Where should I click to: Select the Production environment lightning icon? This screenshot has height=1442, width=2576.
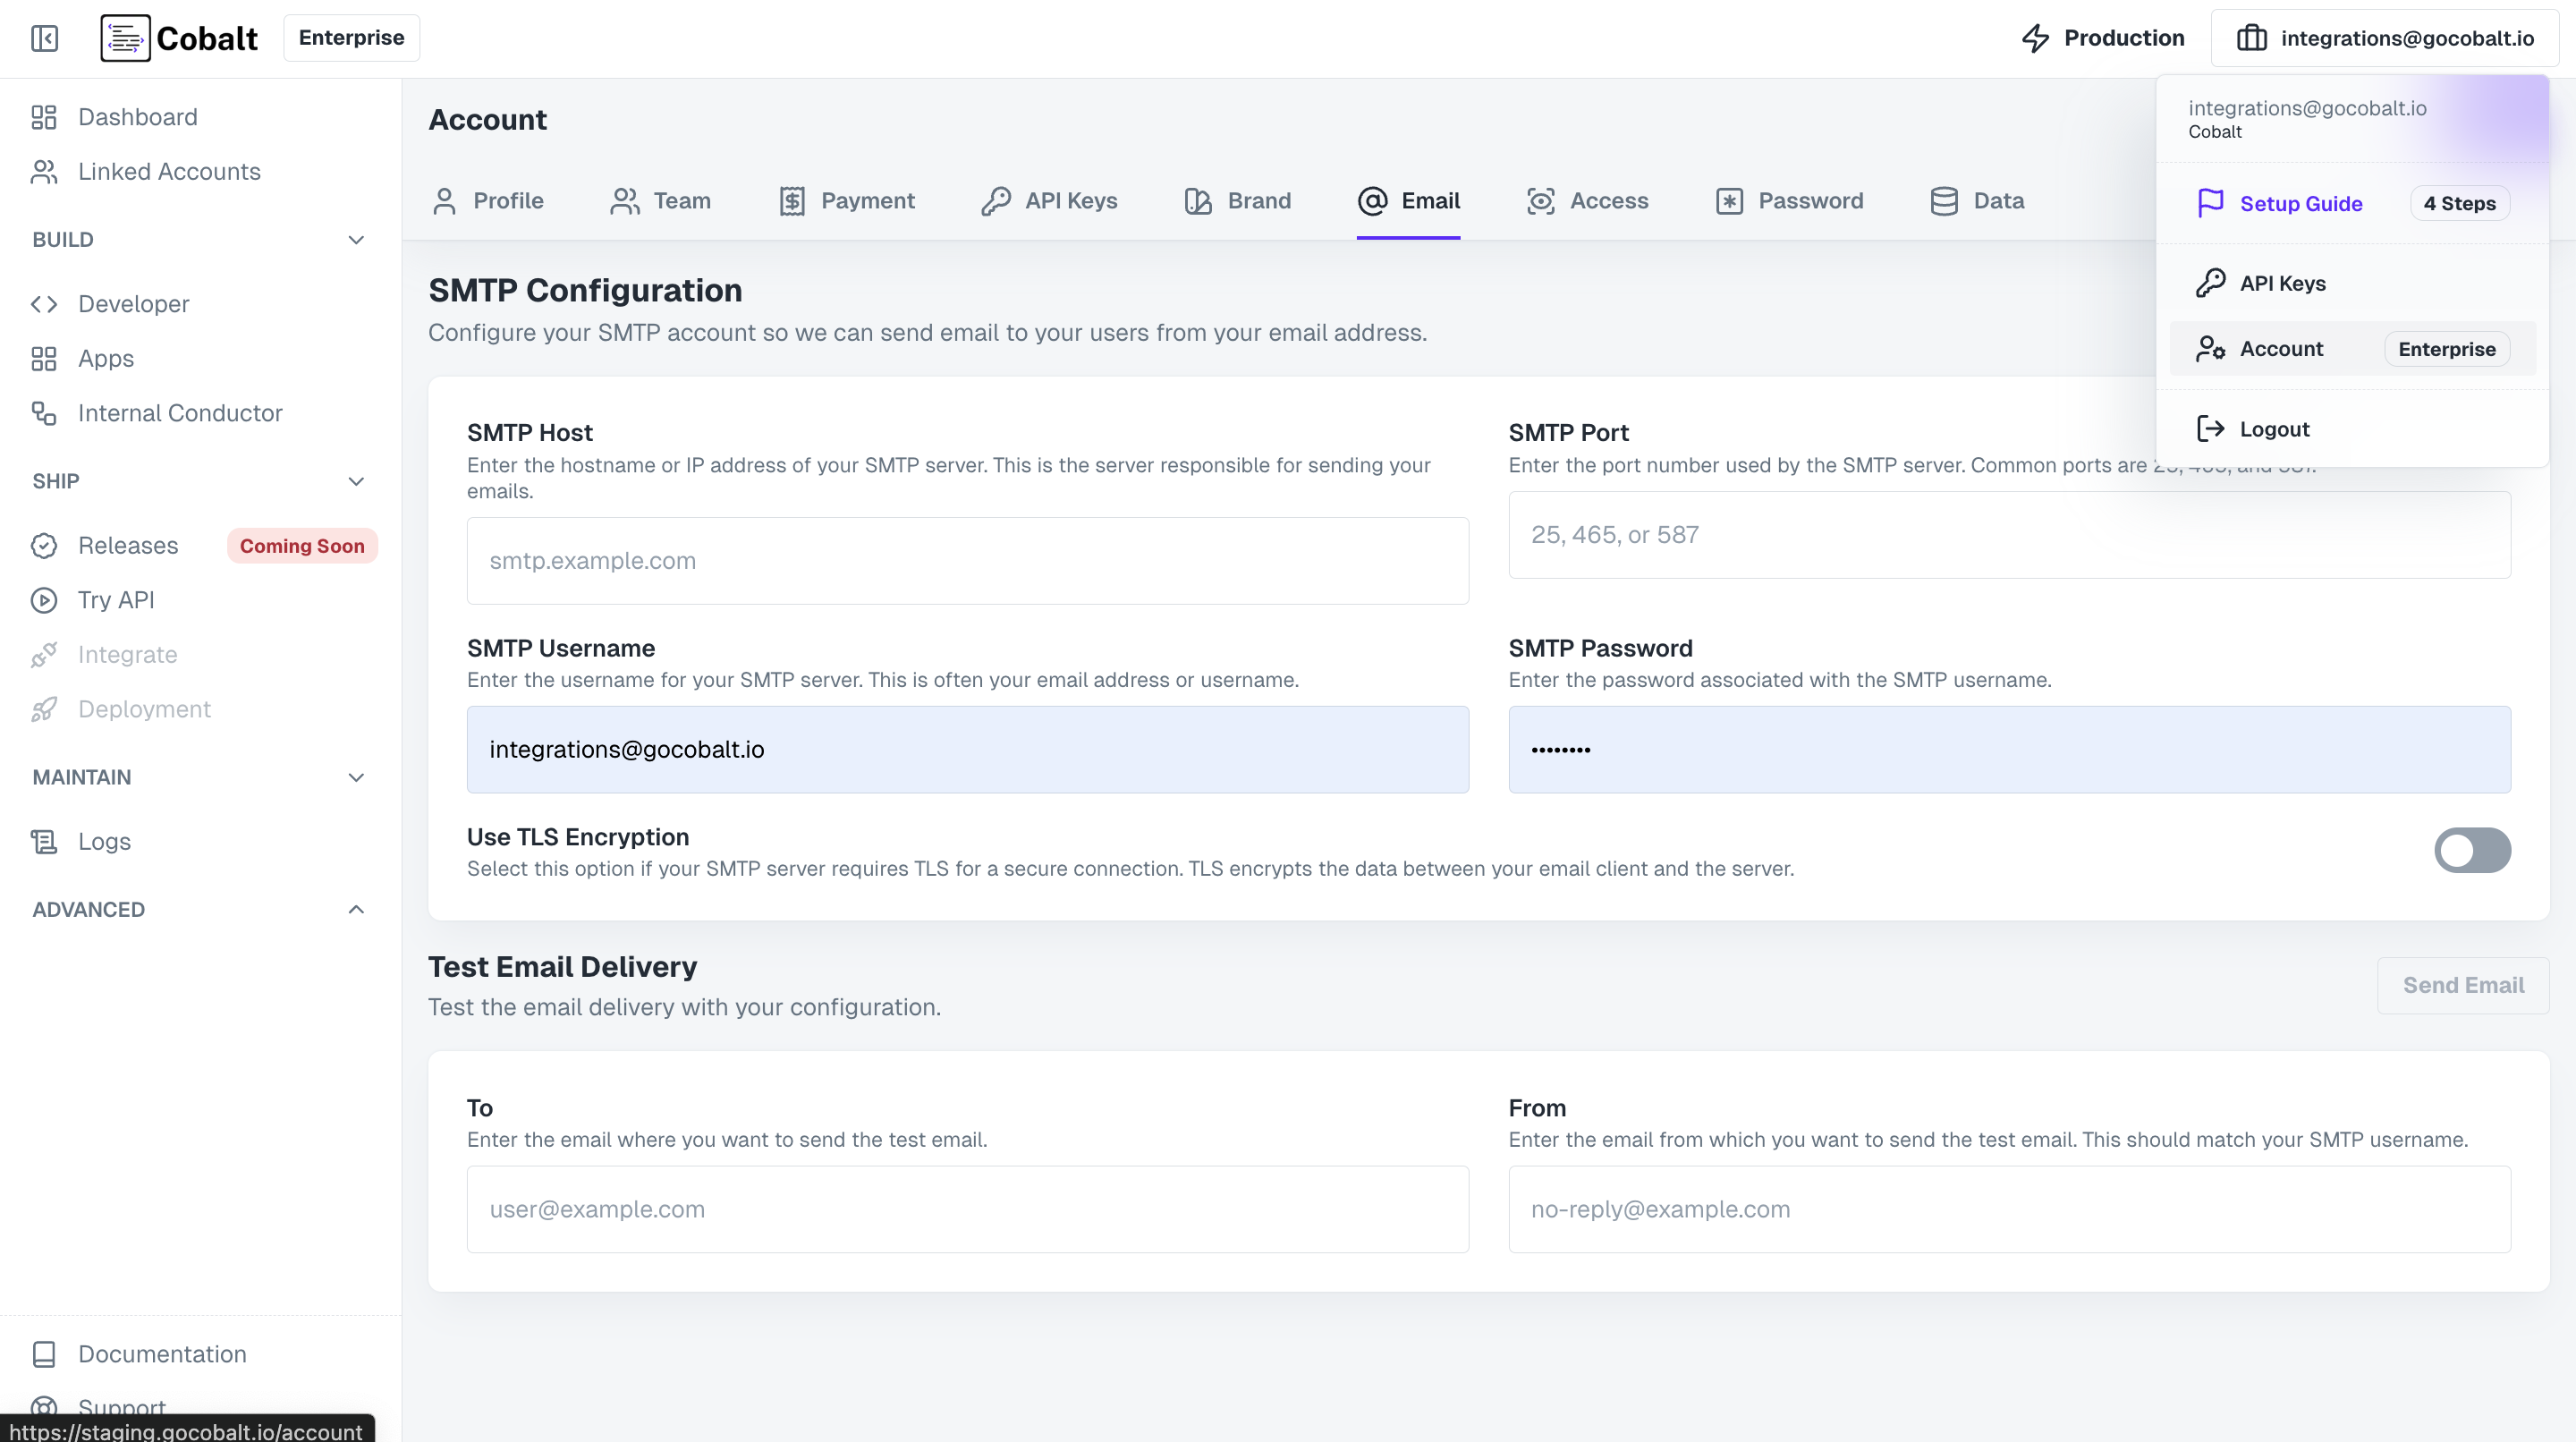2037,38
